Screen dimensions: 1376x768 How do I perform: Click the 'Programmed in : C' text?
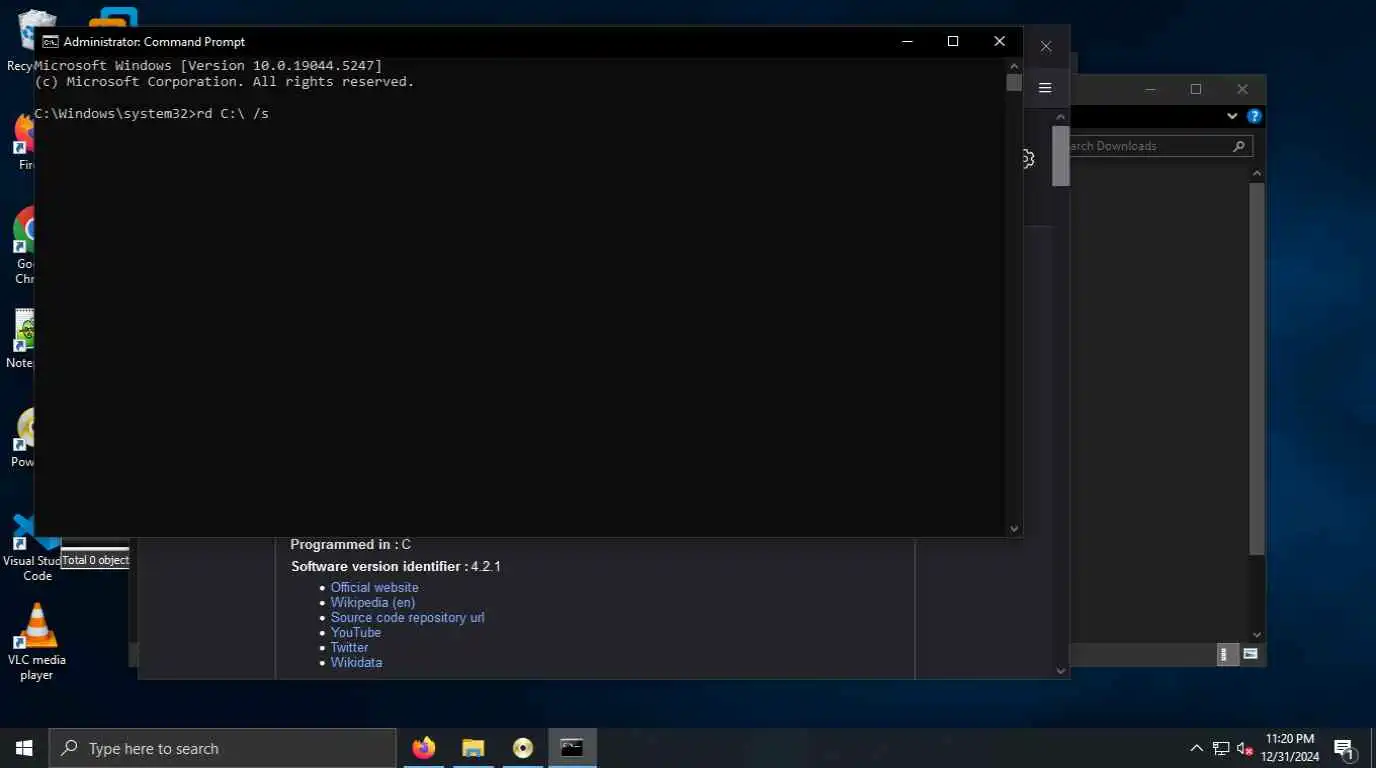point(351,545)
